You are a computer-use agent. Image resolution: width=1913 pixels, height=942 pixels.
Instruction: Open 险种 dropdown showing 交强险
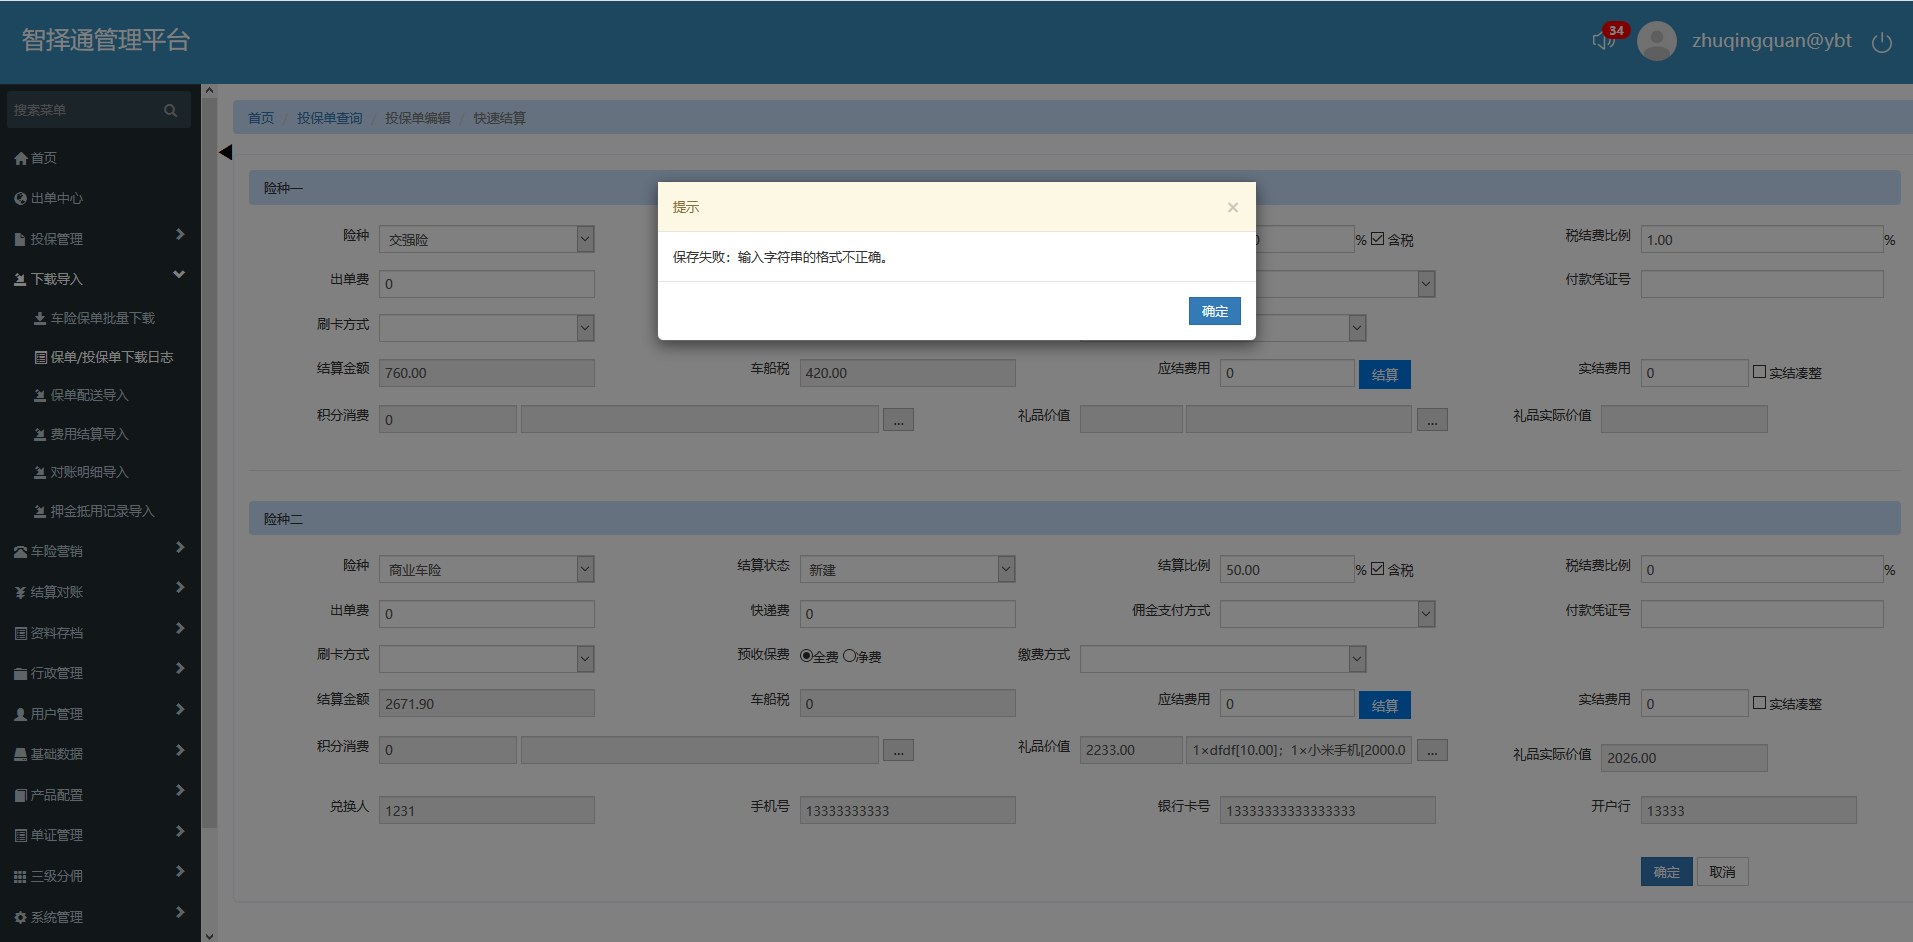[487, 240]
